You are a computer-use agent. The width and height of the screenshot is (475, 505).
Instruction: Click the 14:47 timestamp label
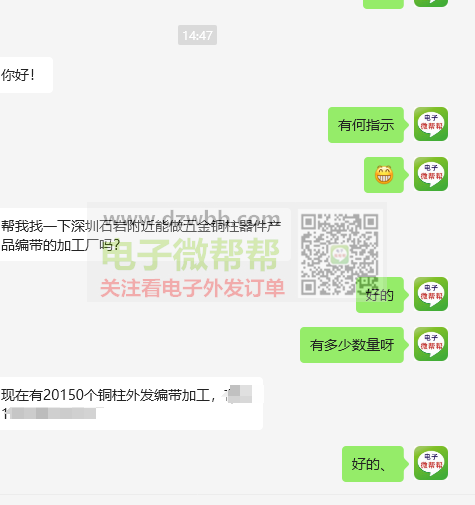(197, 35)
